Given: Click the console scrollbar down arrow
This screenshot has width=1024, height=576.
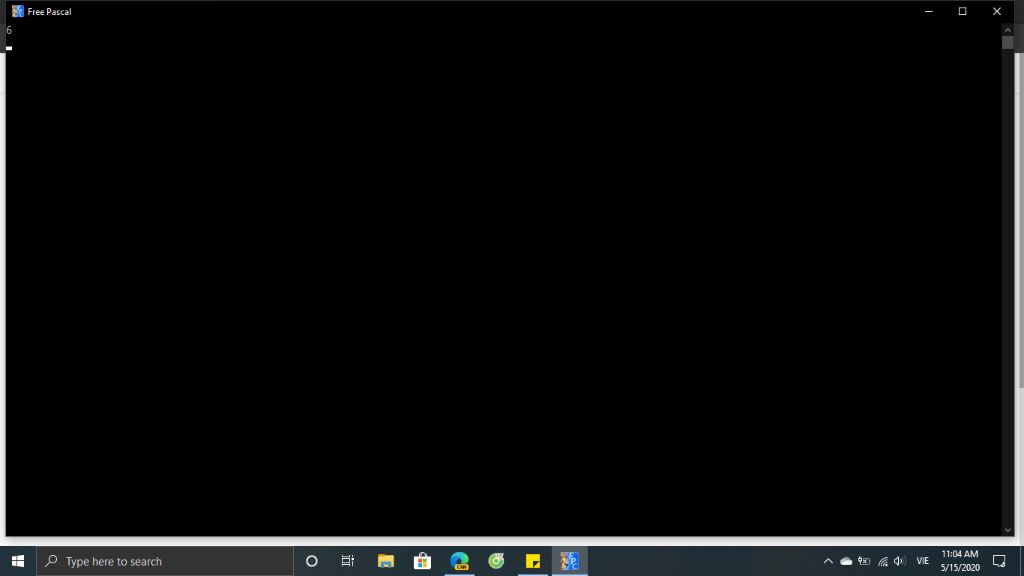Looking at the screenshot, I should [x=1007, y=530].
